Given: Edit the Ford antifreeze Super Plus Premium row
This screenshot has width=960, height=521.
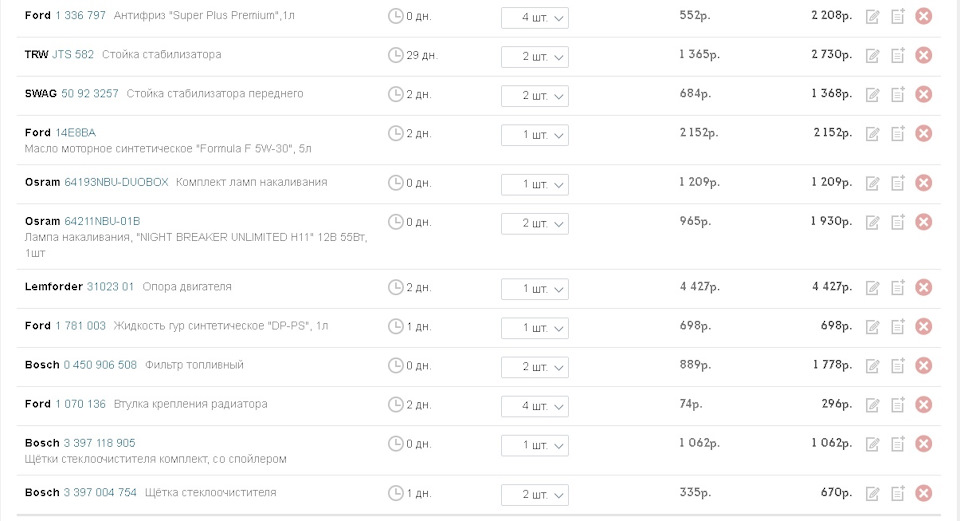Looking at the screenshot, I should point(872,16).
